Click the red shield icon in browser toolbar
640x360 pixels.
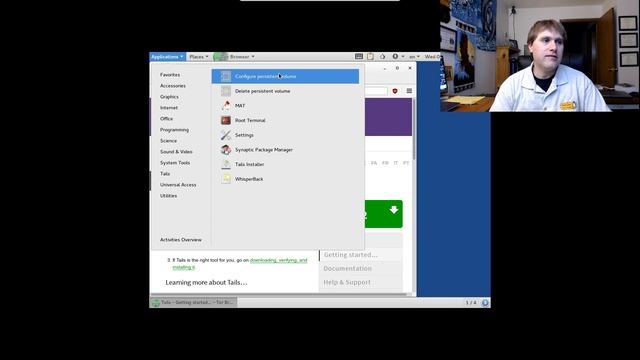click(395, 91)
